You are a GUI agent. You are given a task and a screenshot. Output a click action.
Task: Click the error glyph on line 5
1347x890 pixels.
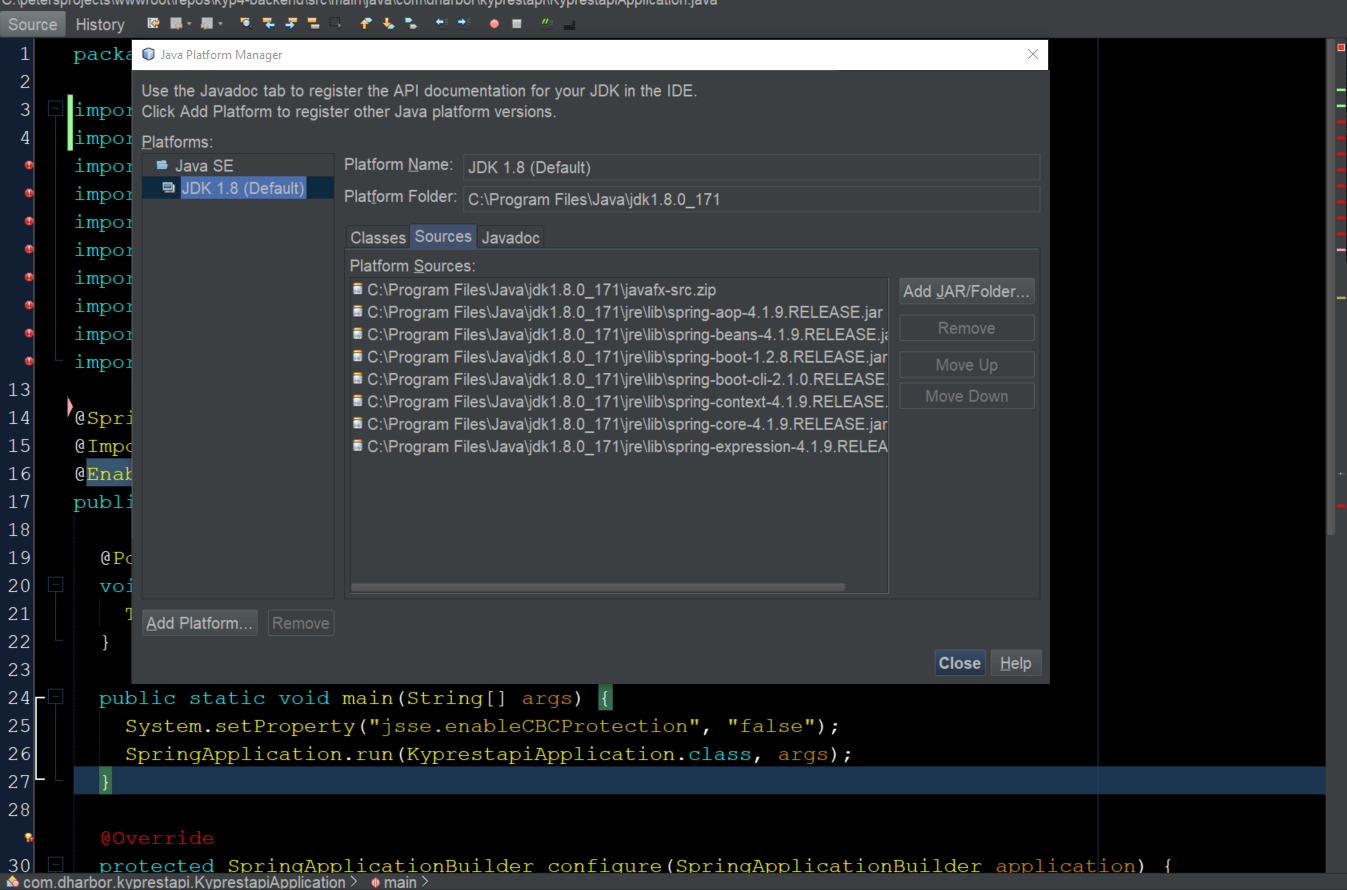(x=30, y=165)
